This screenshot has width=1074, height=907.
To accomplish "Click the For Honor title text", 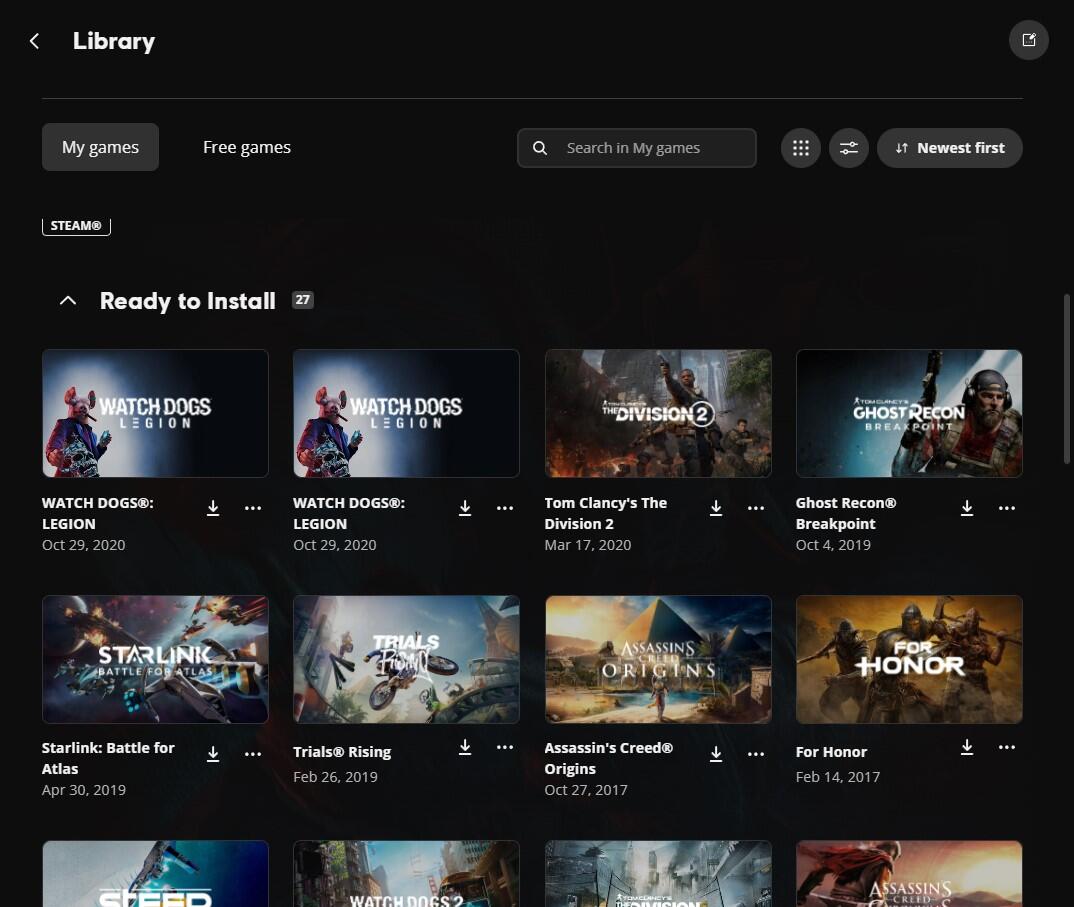I will (831, 751).
